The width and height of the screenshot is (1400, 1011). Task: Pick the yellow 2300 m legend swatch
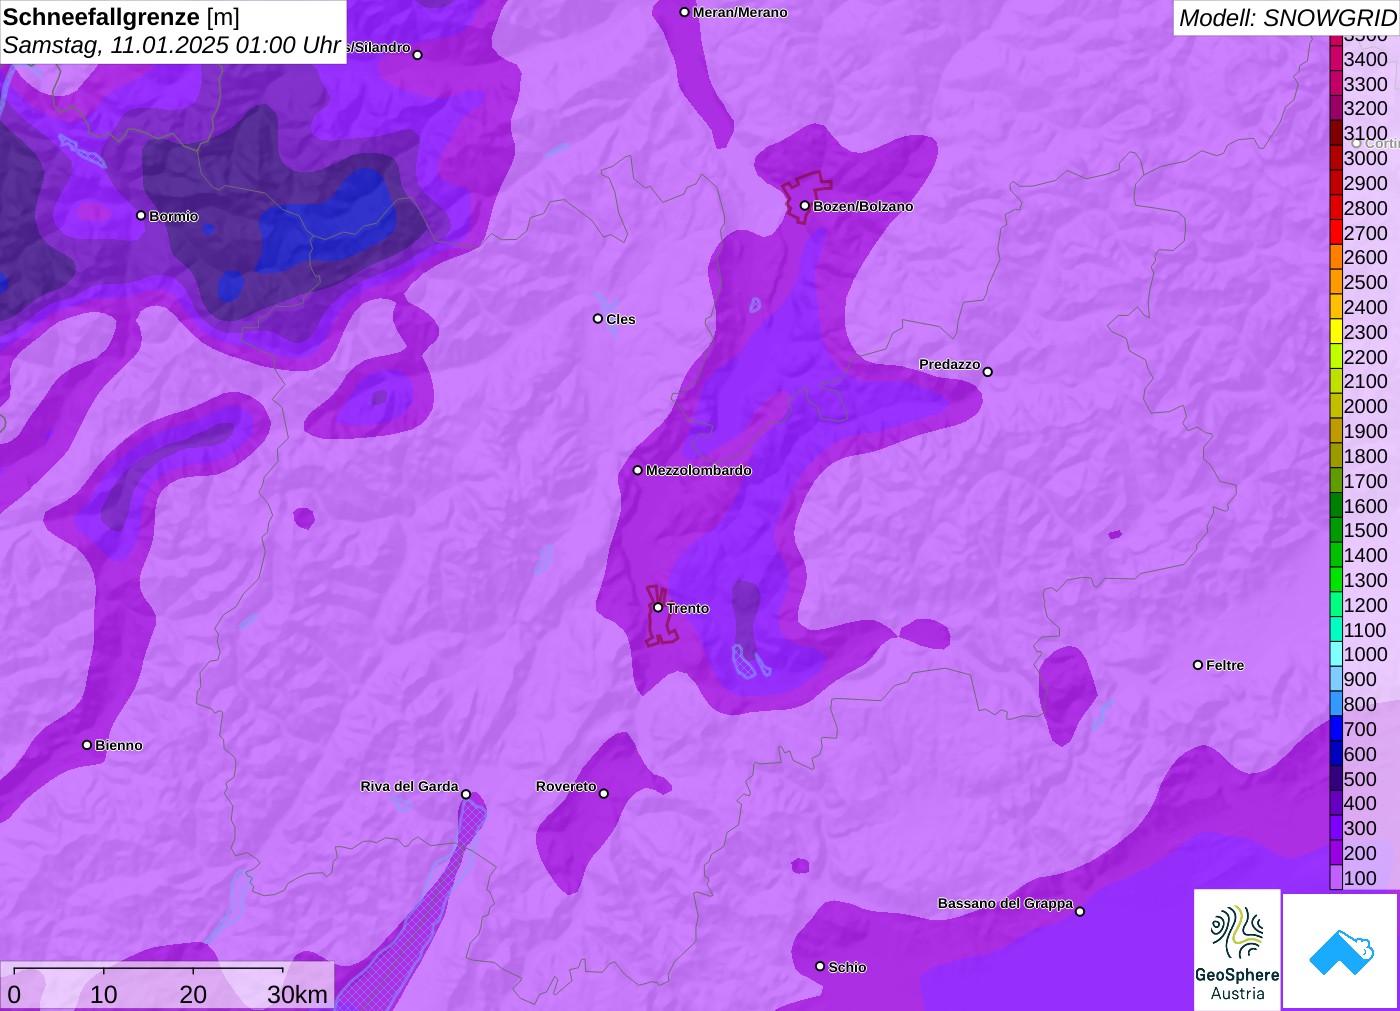[x=1336, y=332]
